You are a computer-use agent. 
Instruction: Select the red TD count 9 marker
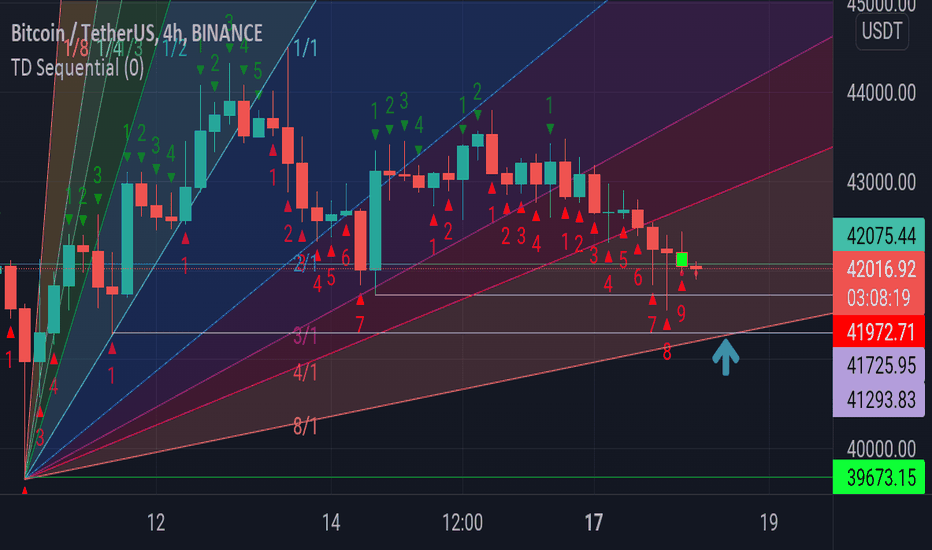[x=681, y=313]
